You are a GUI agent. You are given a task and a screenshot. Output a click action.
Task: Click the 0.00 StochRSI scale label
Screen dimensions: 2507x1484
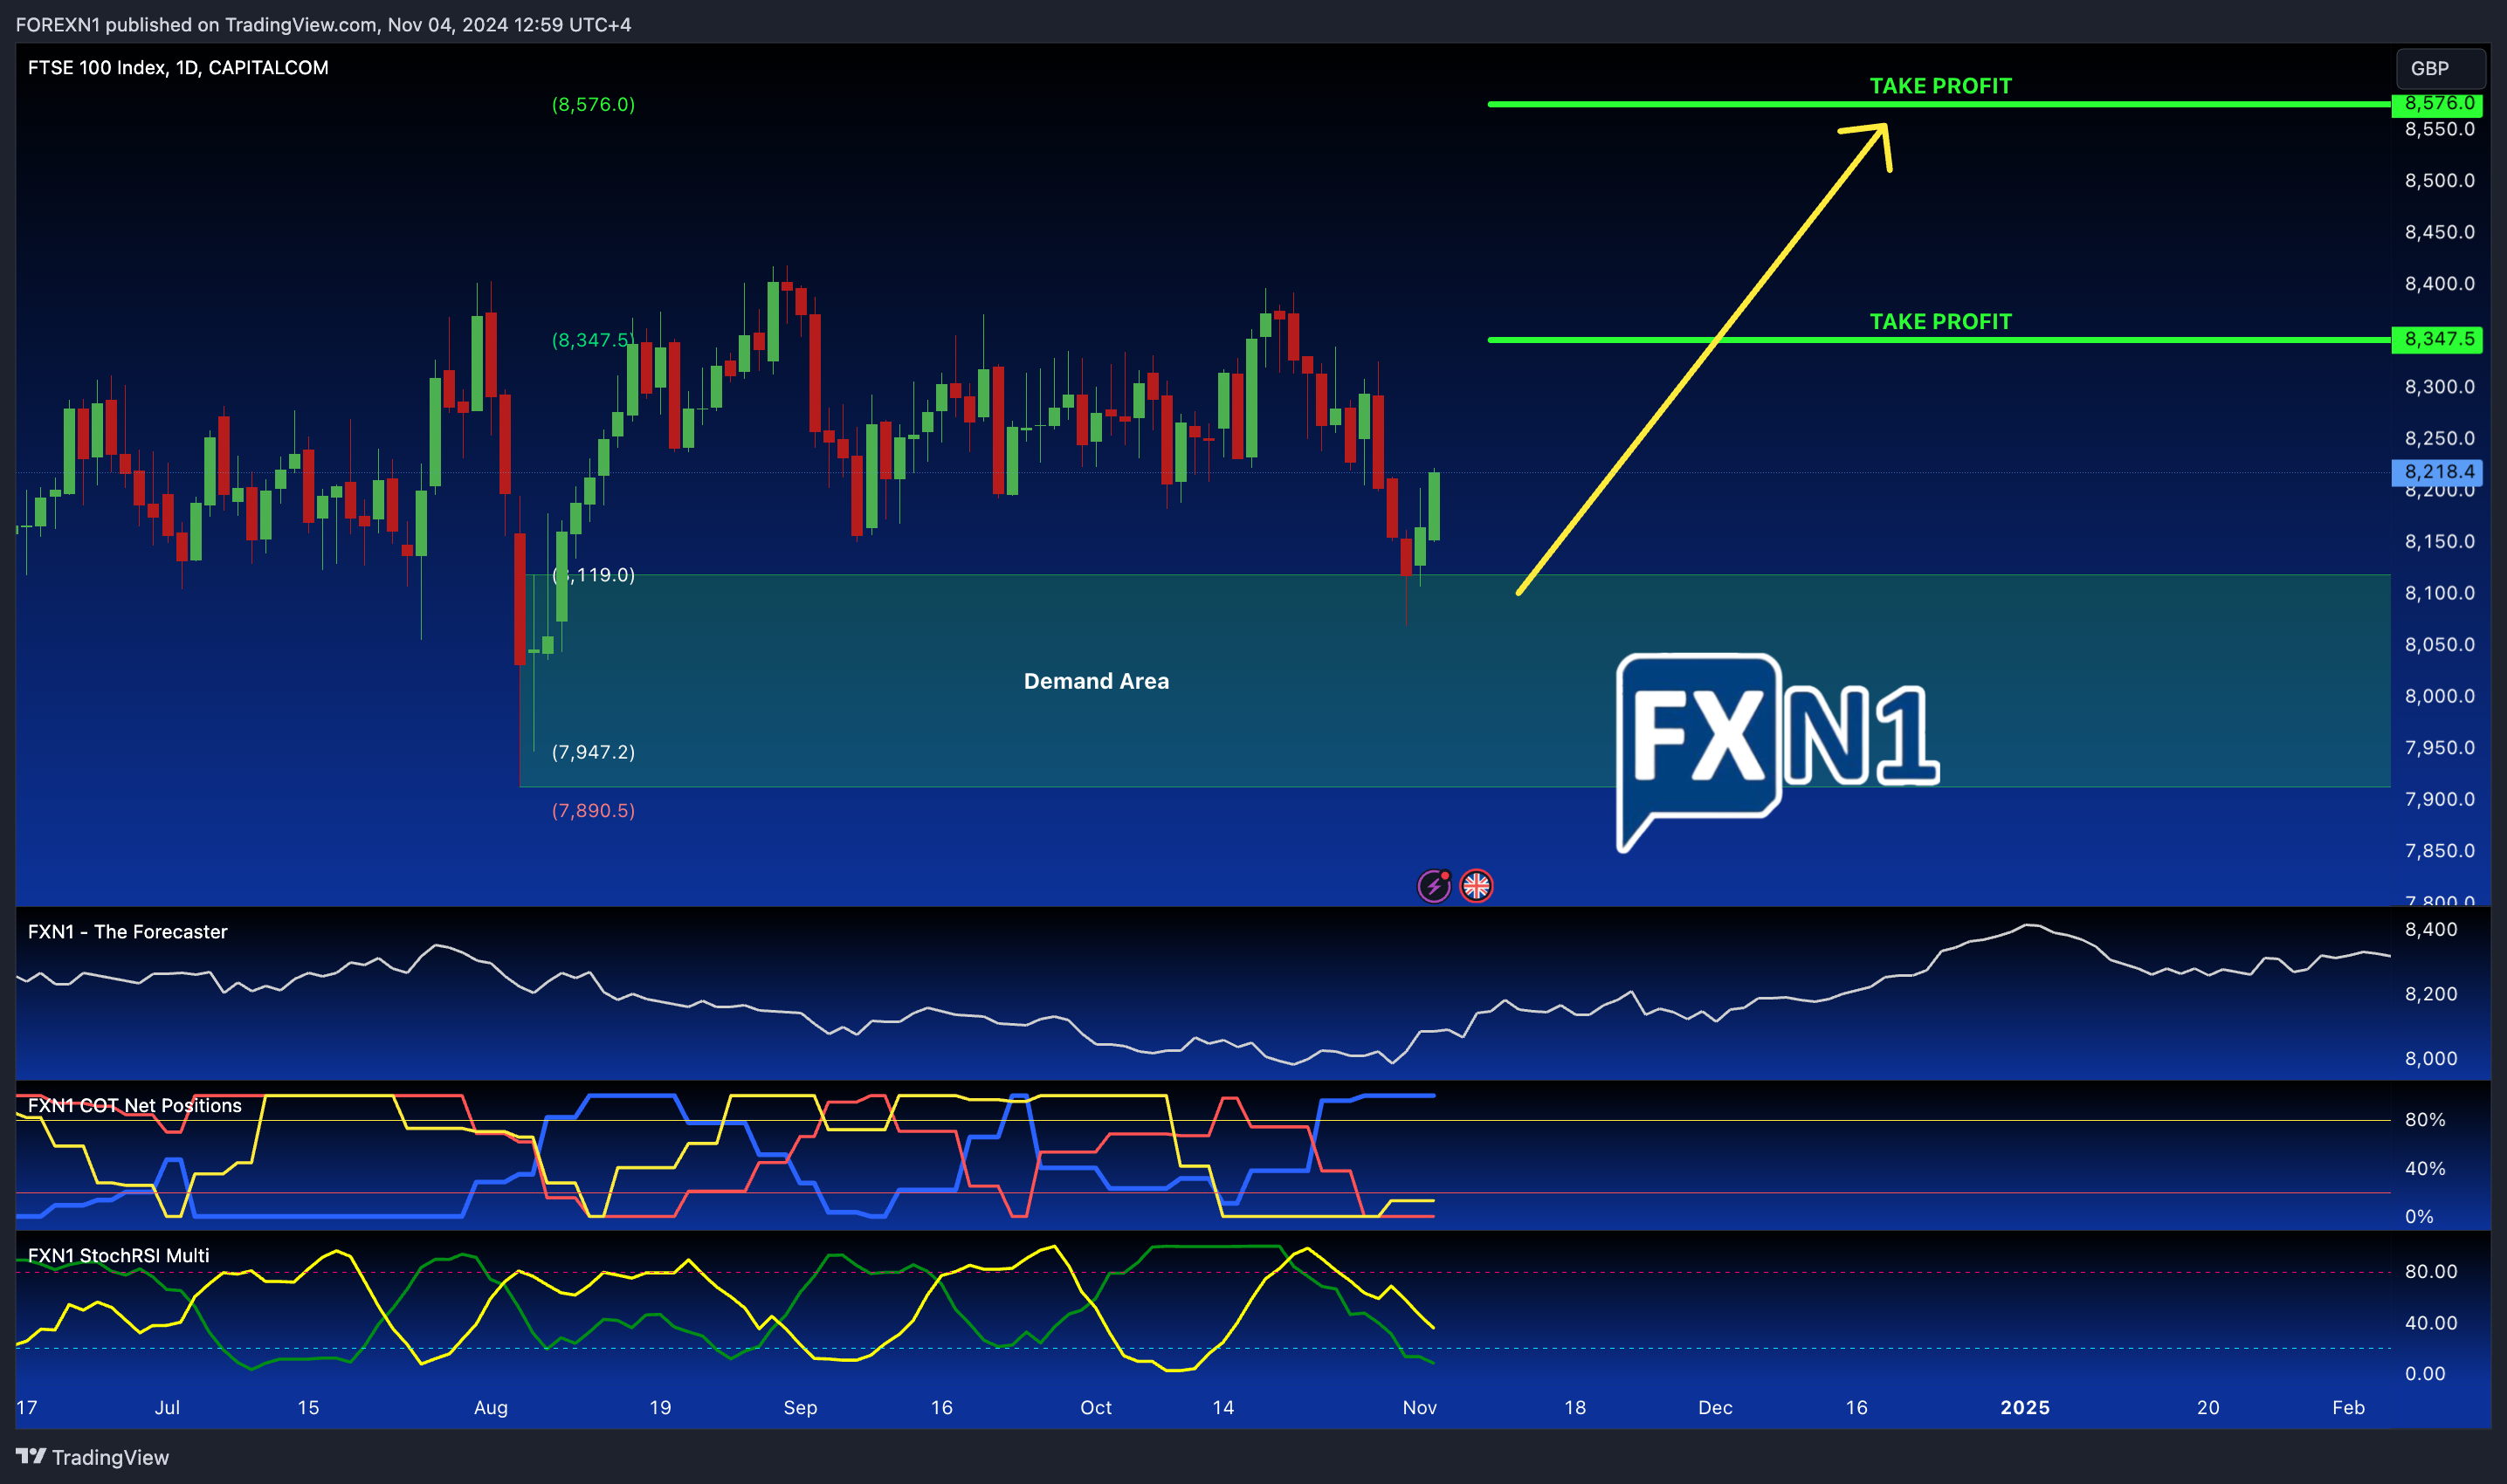click(x=2424, y=1373)
